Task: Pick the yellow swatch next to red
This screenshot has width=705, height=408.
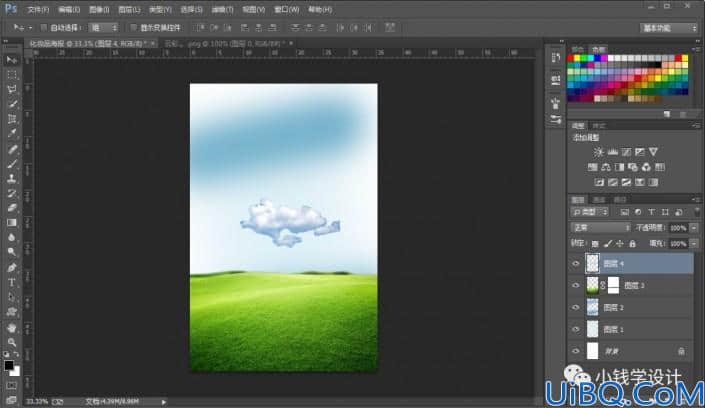Action: (577, 58)
